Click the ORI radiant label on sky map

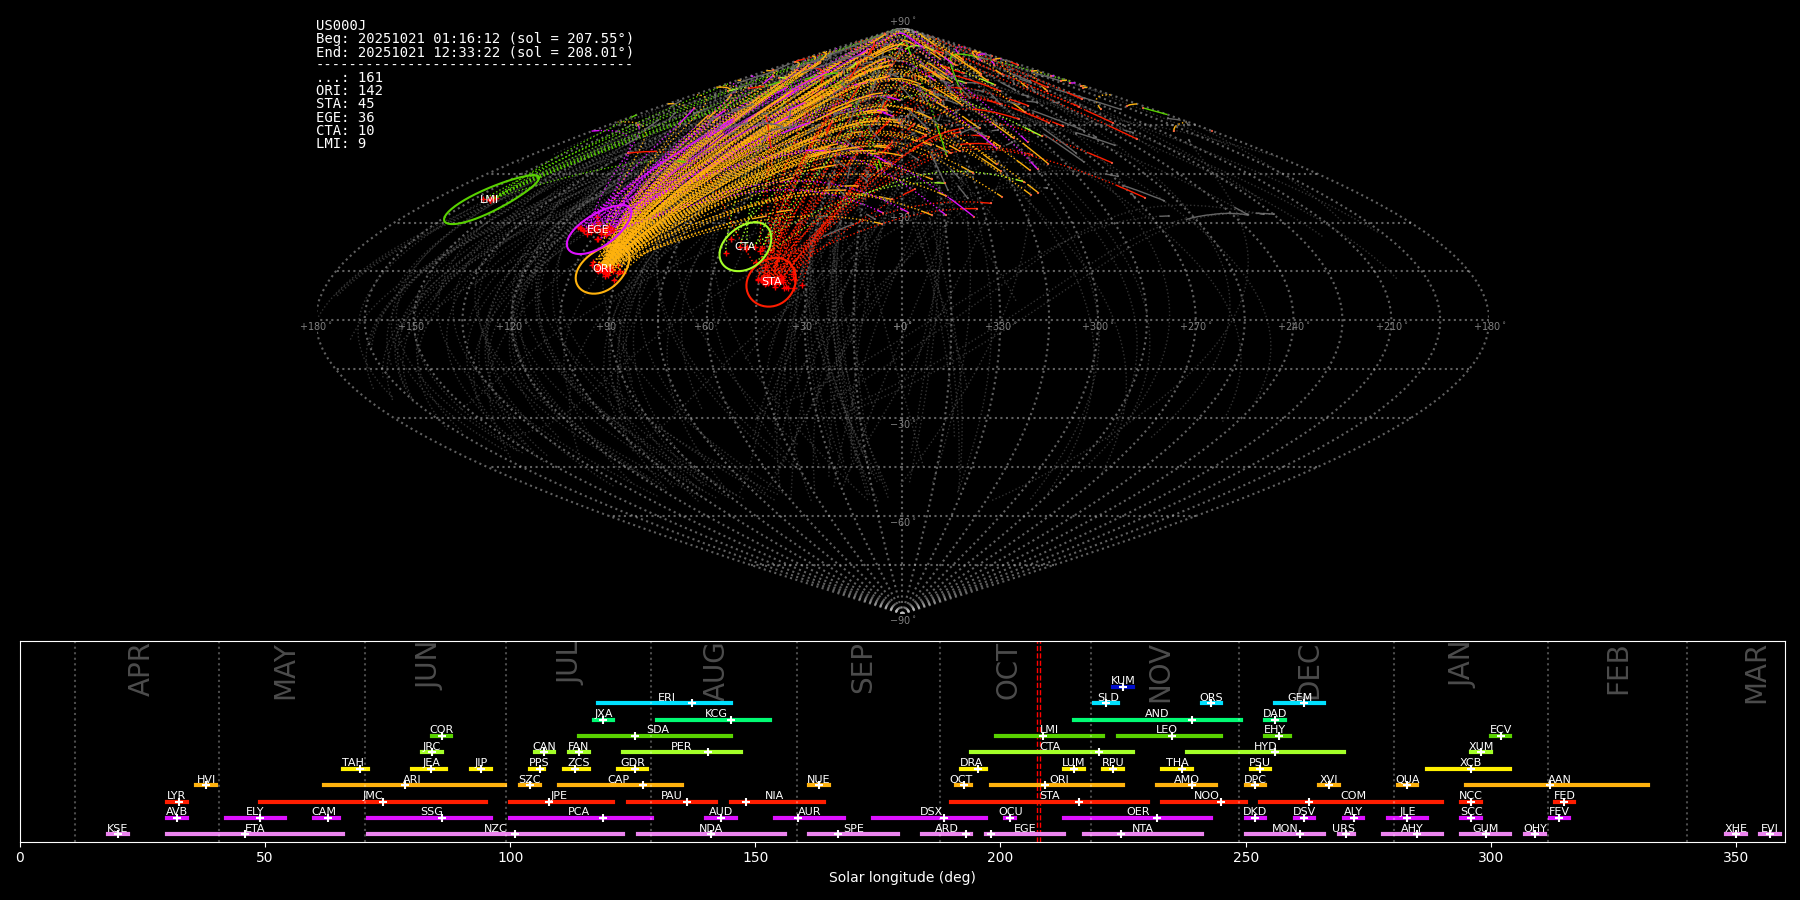603,269
